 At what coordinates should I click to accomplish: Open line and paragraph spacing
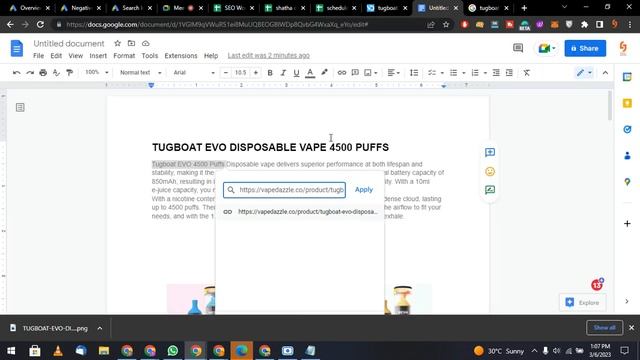pyautogui.click(x=414, y=73)
